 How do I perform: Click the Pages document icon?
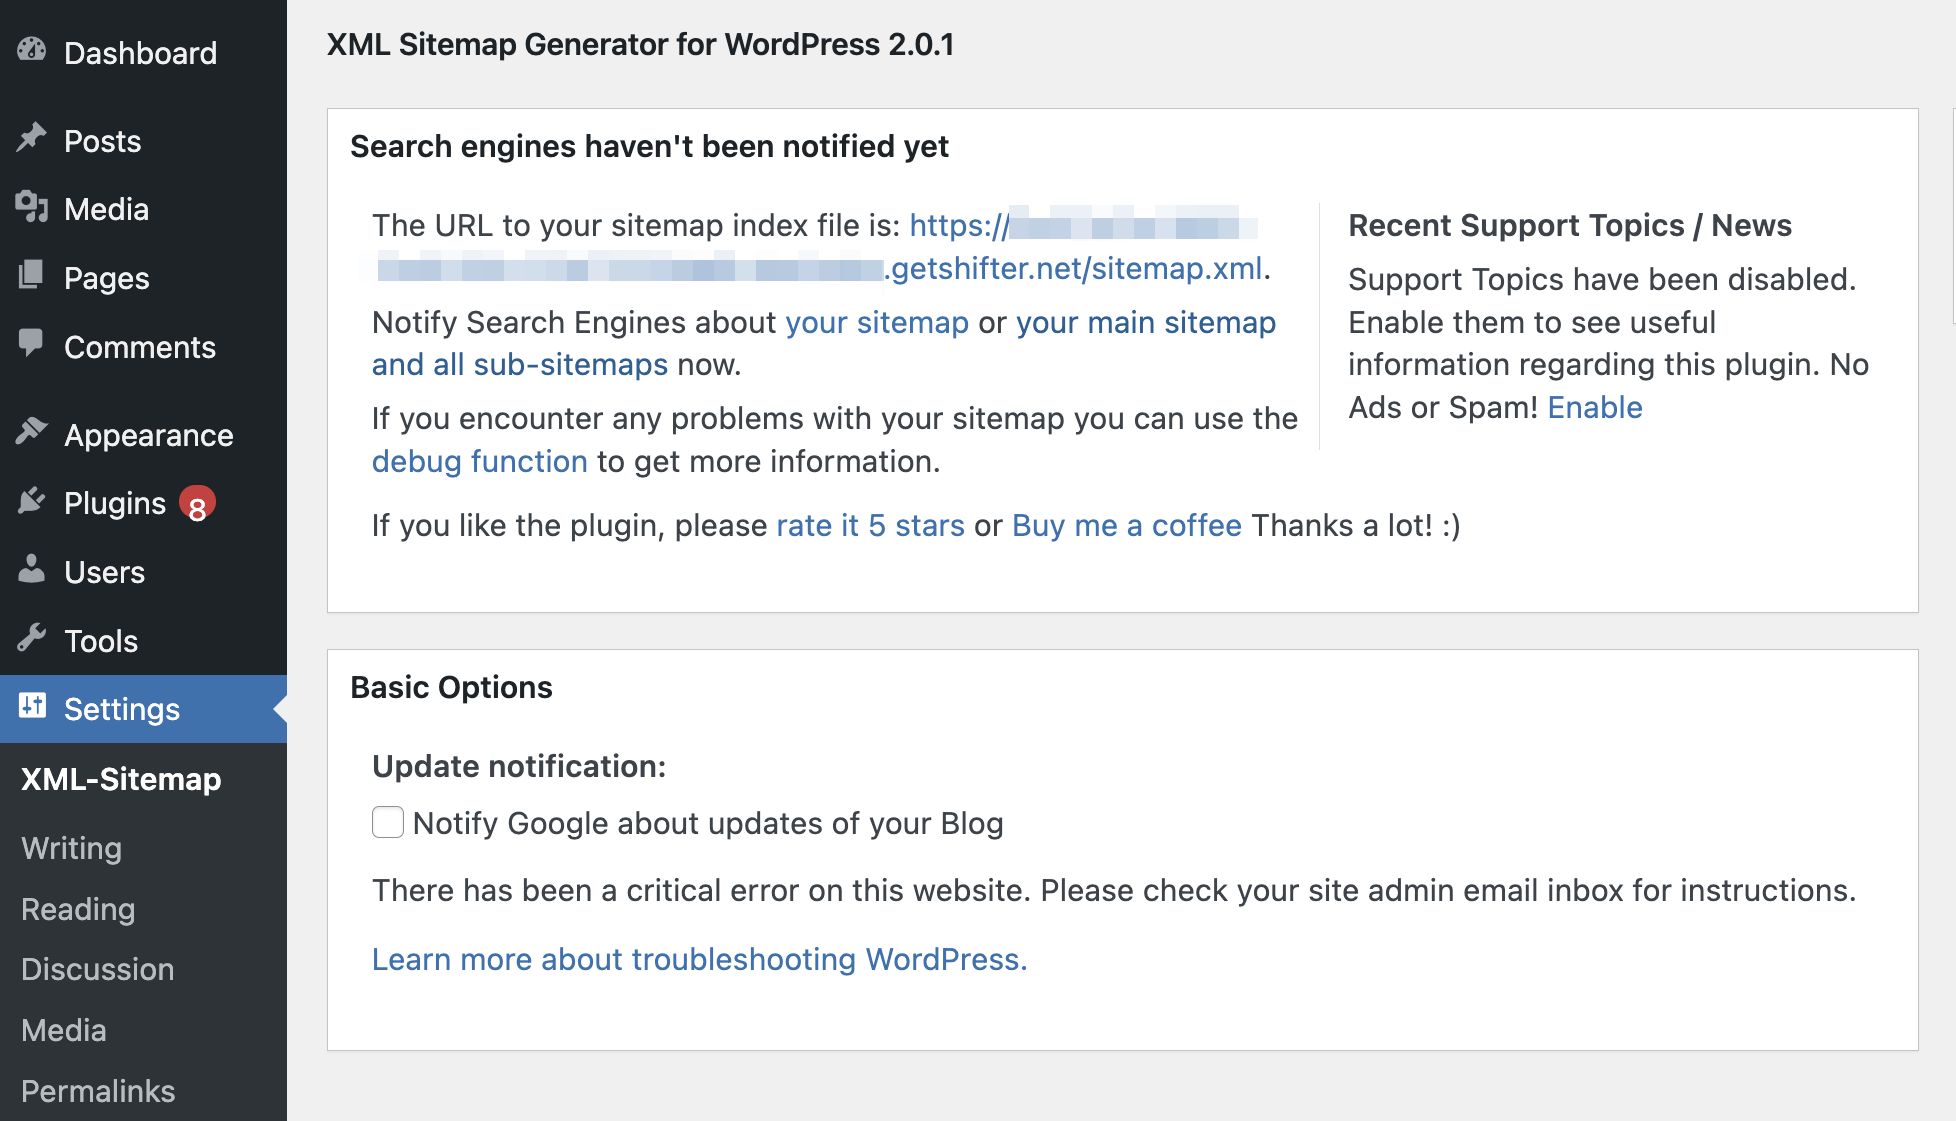point(32,275)
